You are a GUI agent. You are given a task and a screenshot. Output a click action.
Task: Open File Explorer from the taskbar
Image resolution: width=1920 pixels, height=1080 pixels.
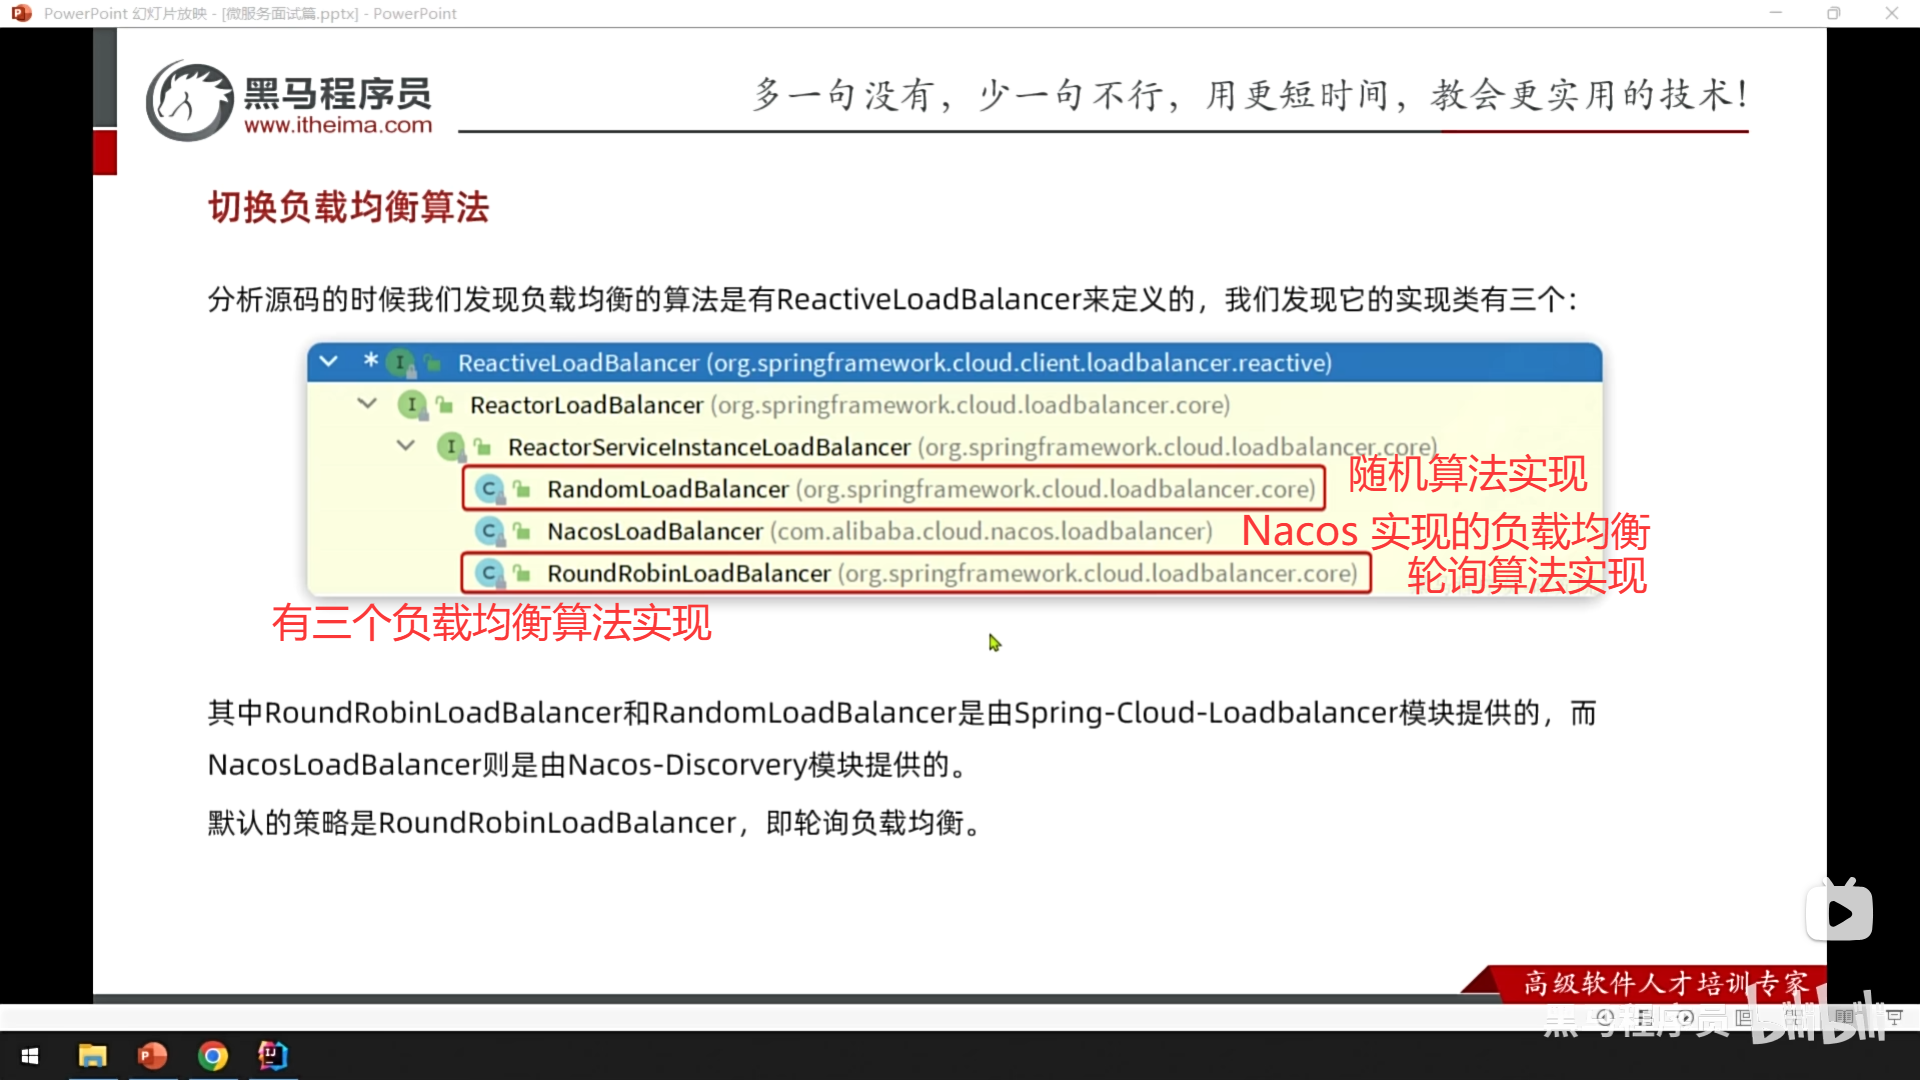92,1056
